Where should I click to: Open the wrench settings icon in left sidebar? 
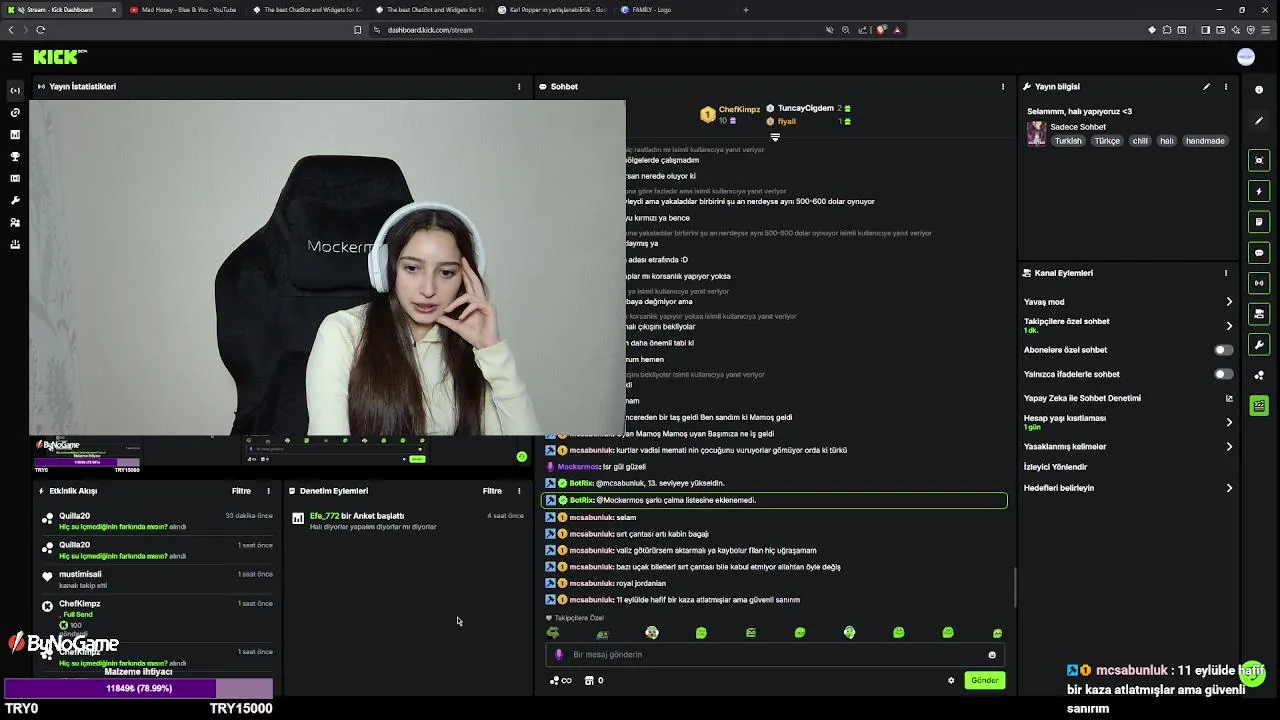pyautogui.click(x=15, y=200)
